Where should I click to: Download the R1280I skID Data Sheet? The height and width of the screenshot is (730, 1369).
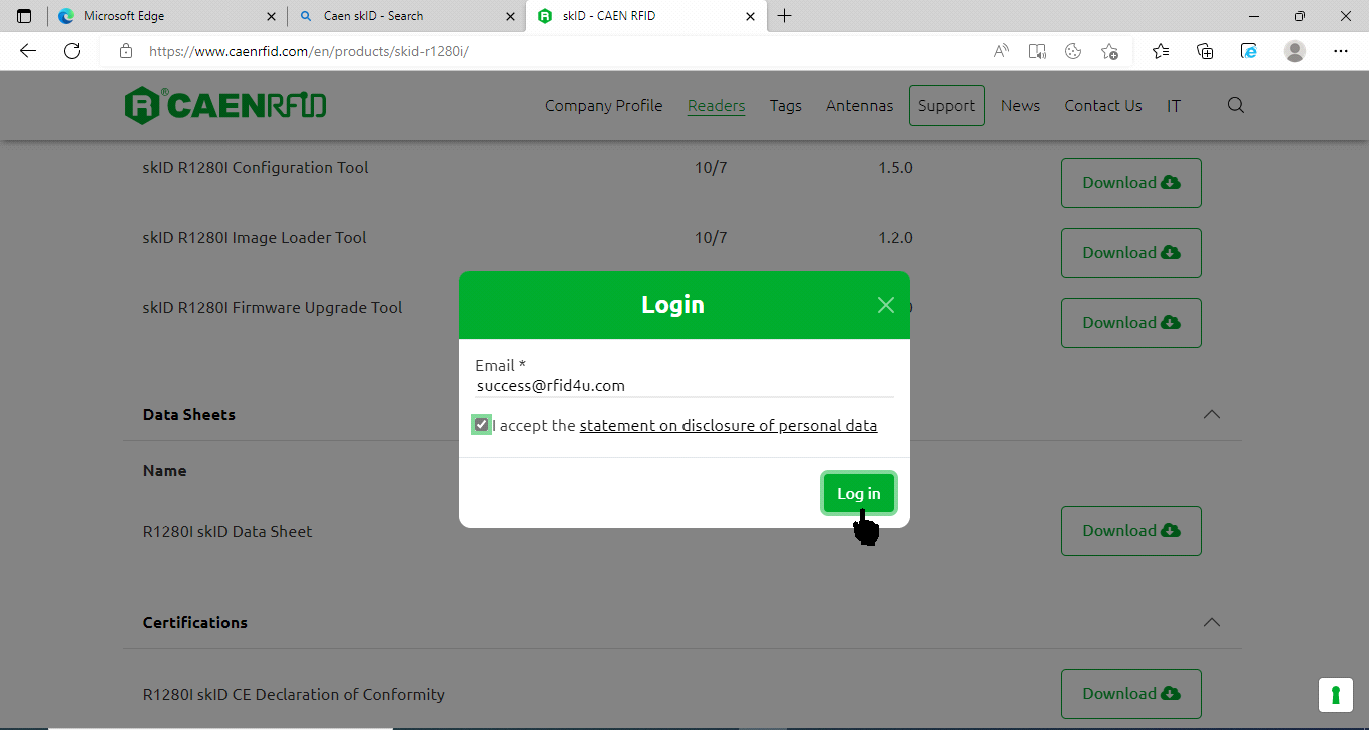click(x=1130, y=531)
